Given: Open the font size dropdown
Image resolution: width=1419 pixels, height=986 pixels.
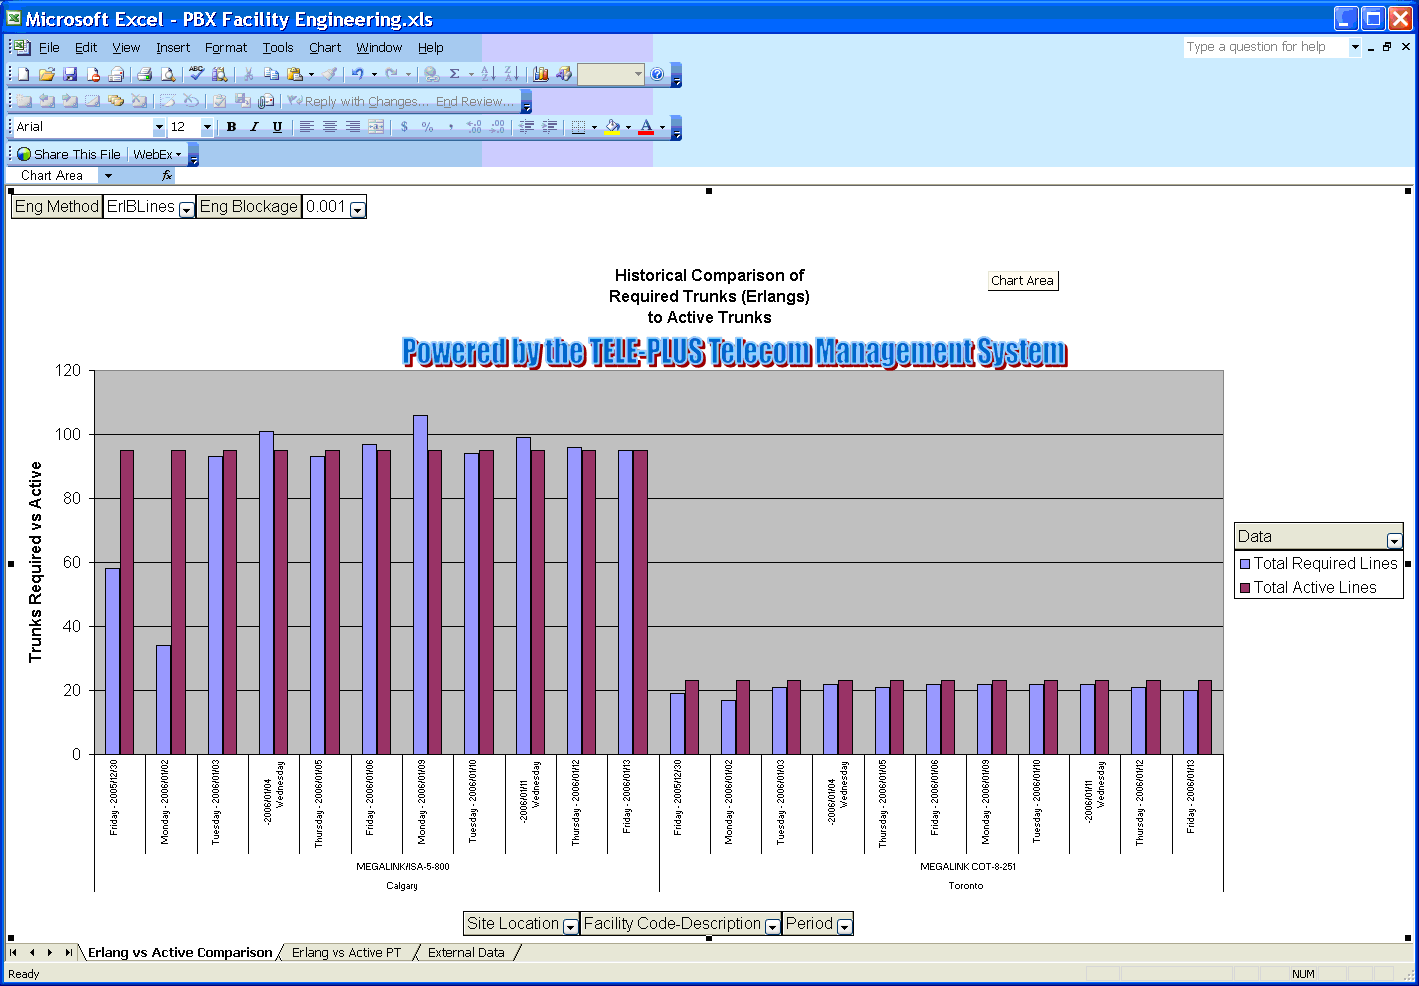Looking at the screenshot, I should 207,127.
